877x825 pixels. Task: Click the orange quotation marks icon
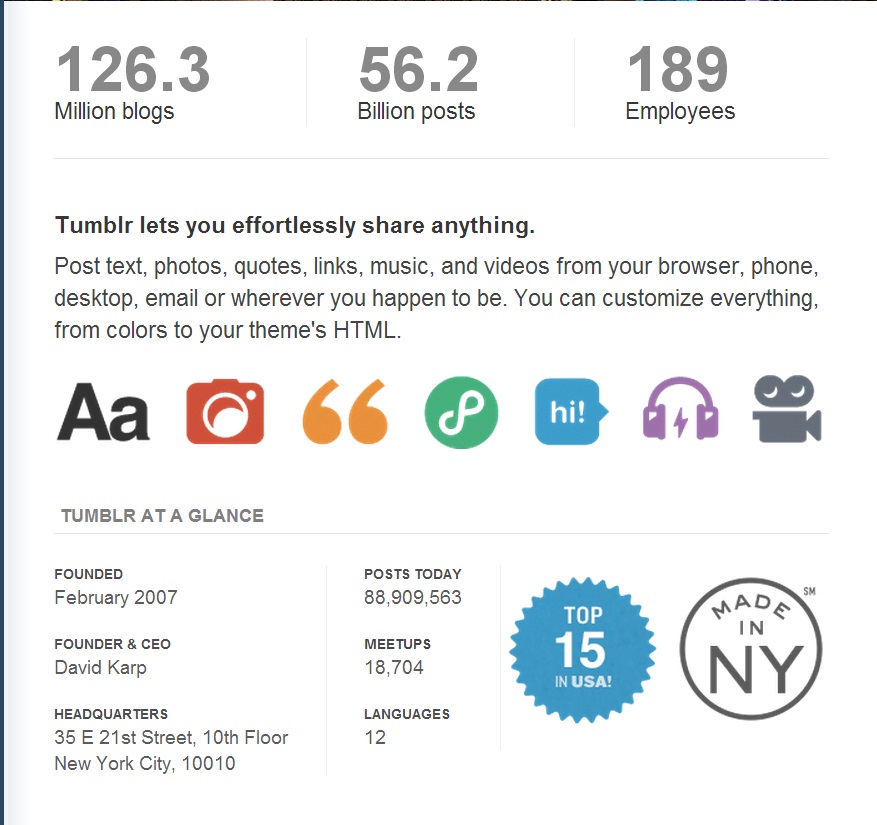click(x=345, y=412)
